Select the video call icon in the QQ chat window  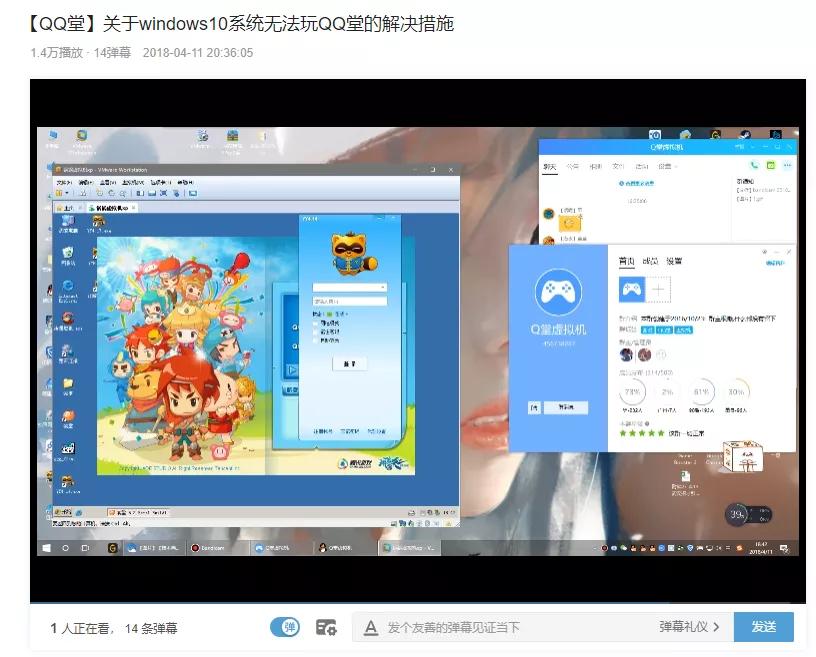tap(755, 165)
